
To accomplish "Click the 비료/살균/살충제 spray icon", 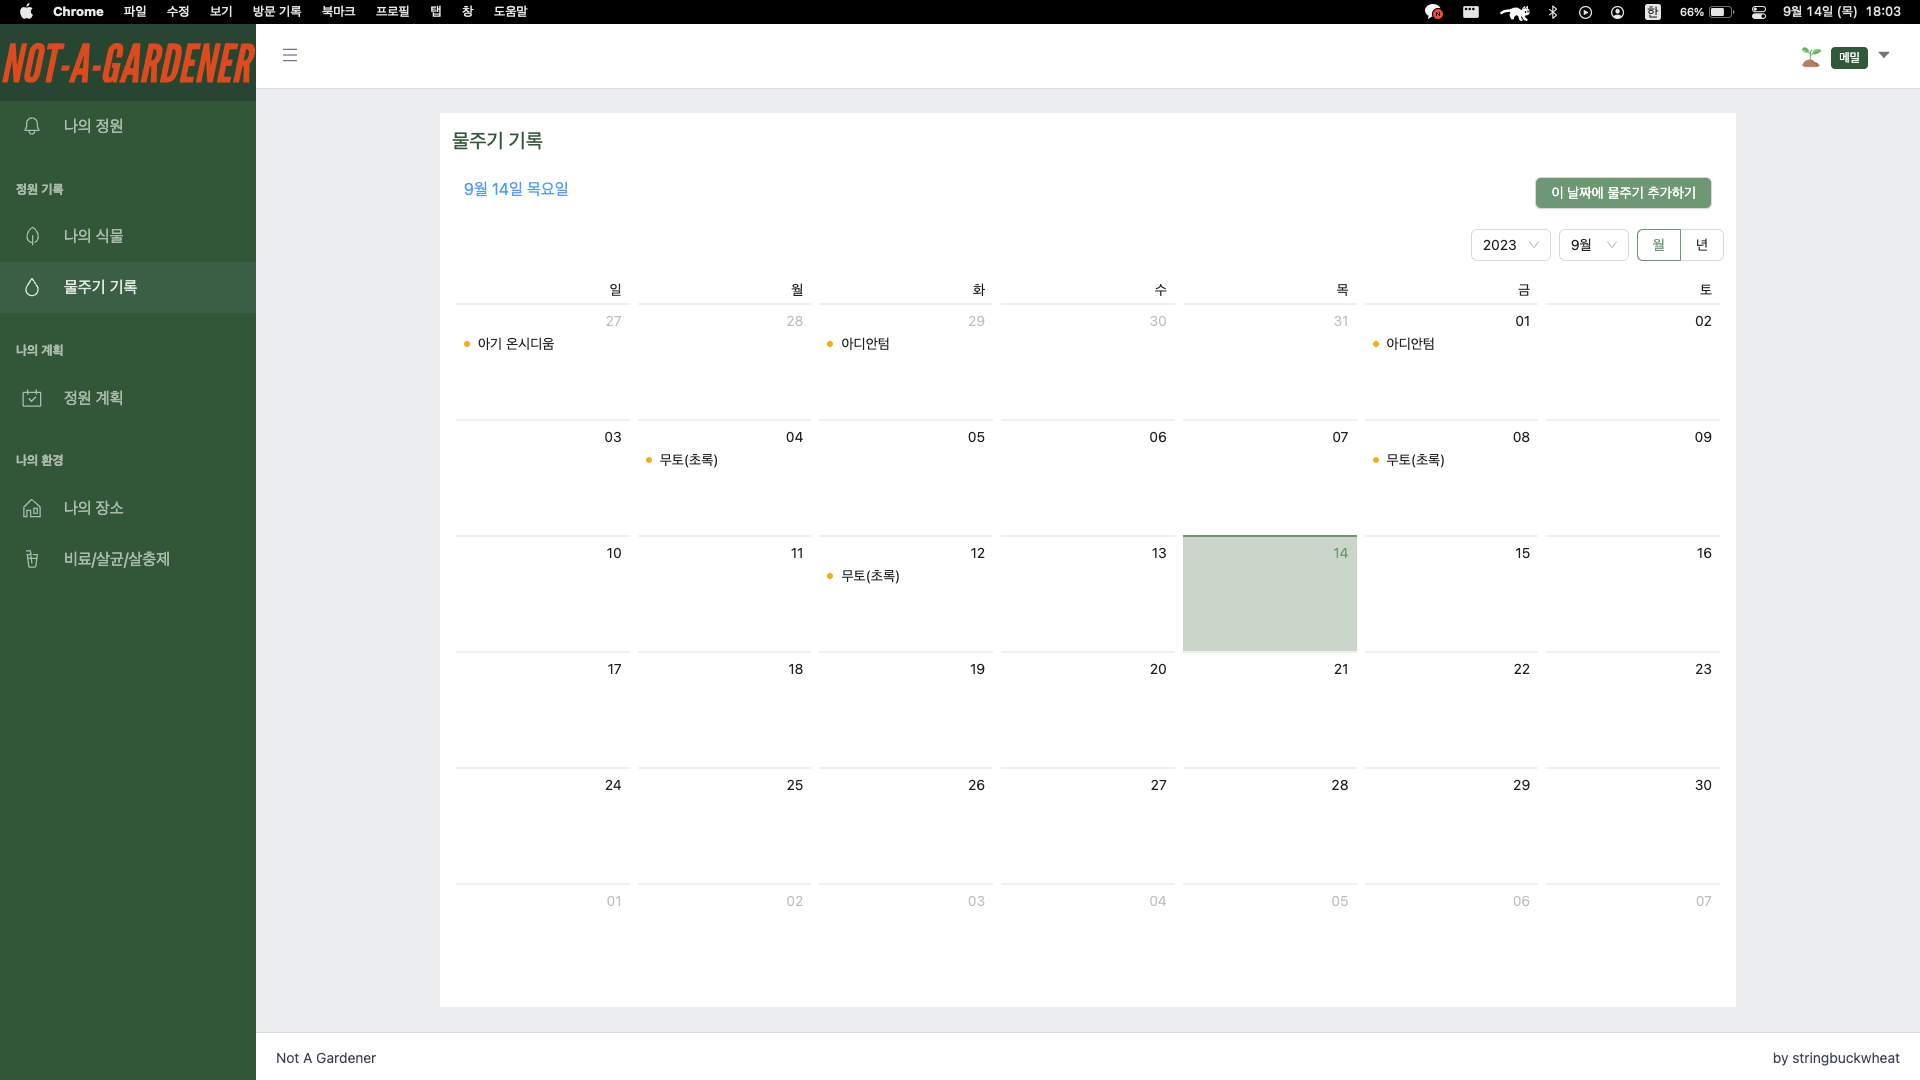I will point(33,558).
